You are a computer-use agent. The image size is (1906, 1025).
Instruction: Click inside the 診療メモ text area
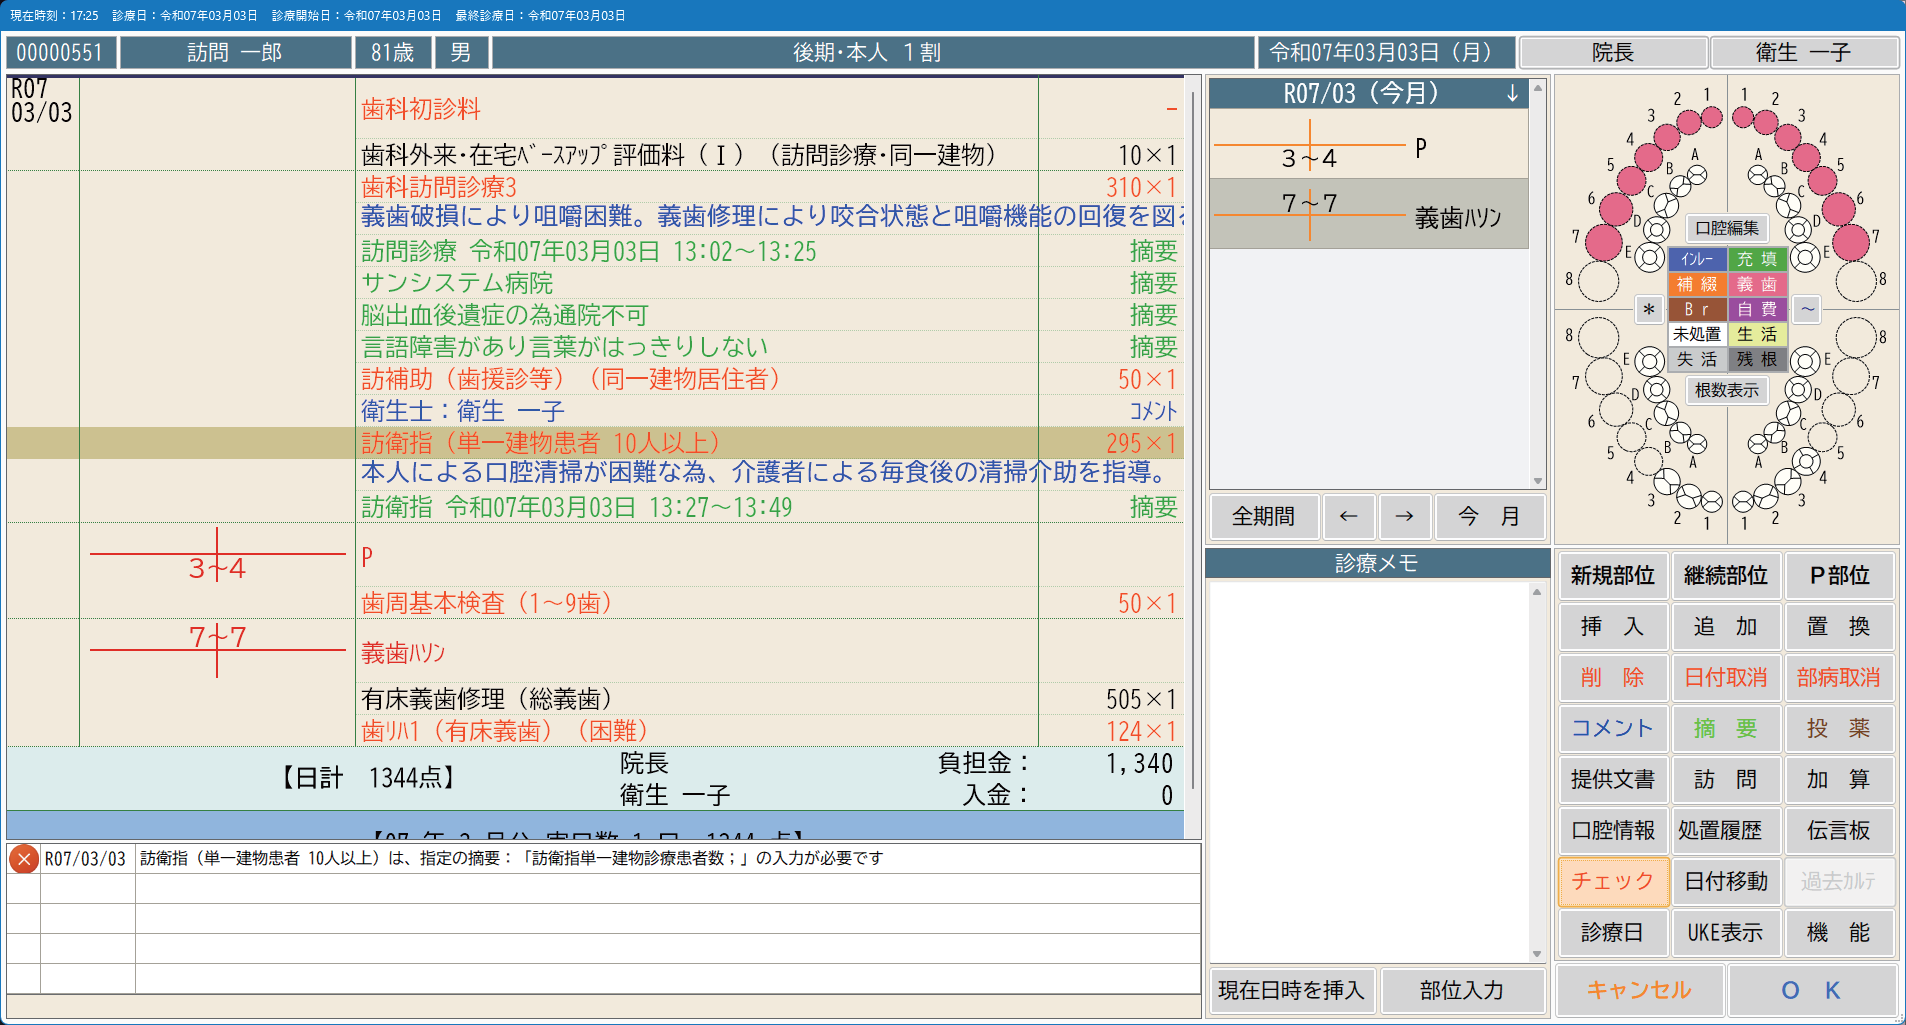(x=1368, y=770)
